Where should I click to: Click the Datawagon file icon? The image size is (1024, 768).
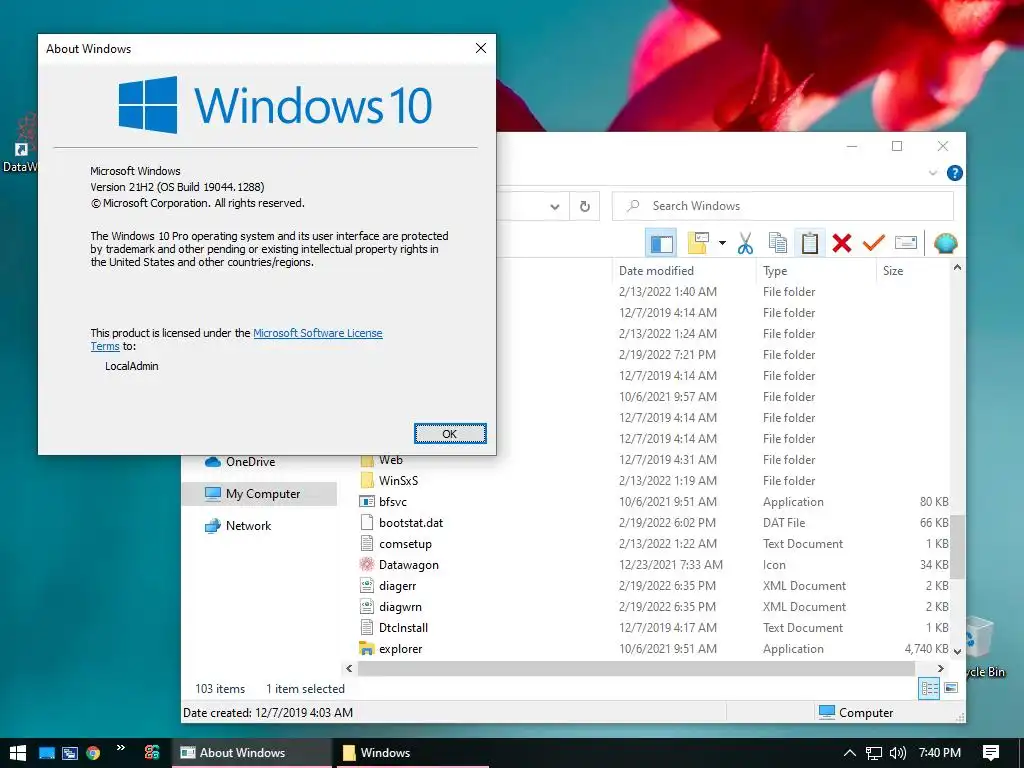click(x=367, y=564)
